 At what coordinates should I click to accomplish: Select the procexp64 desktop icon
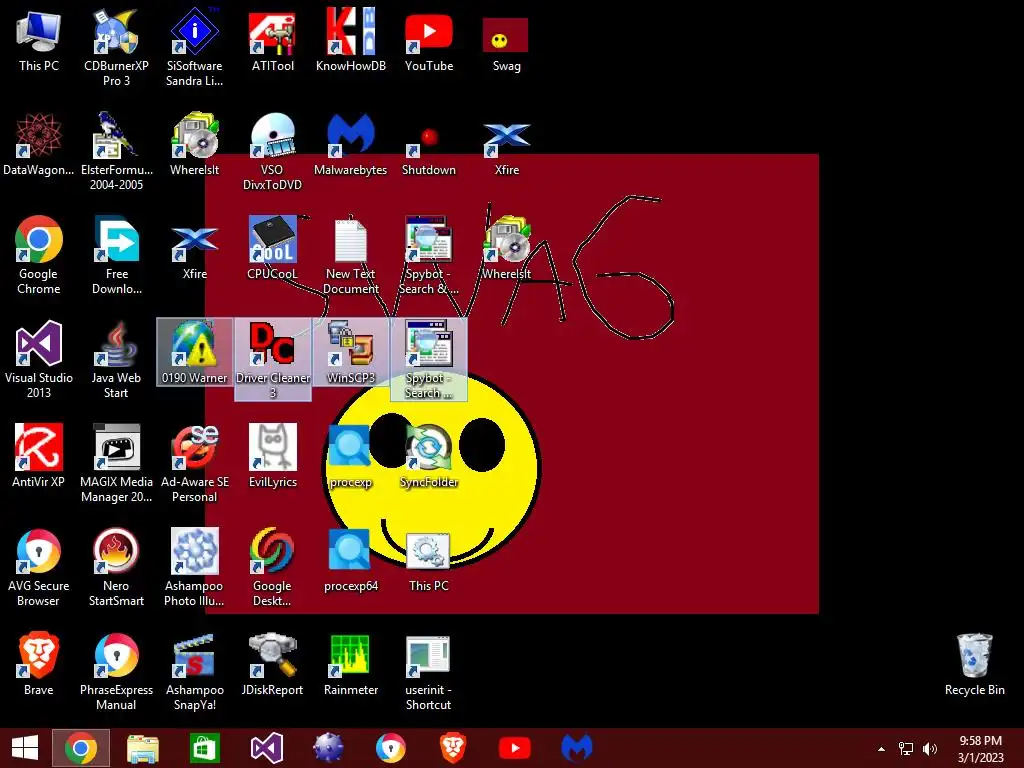click(351, 560)
